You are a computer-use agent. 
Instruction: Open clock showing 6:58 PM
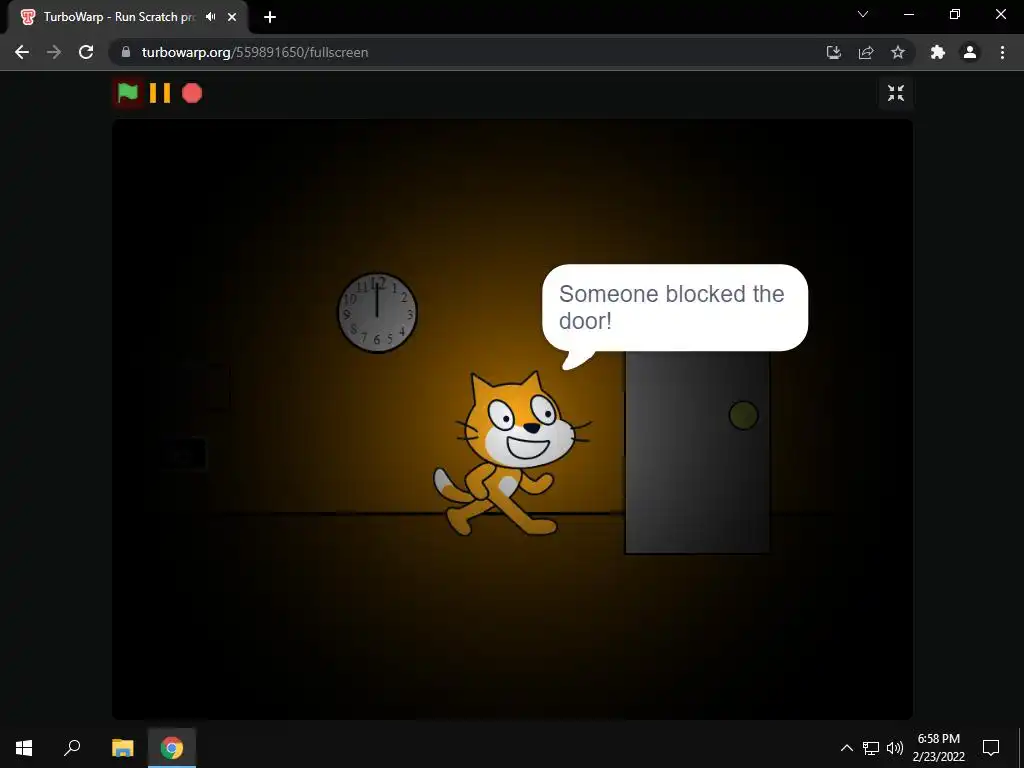pos(938,748)
